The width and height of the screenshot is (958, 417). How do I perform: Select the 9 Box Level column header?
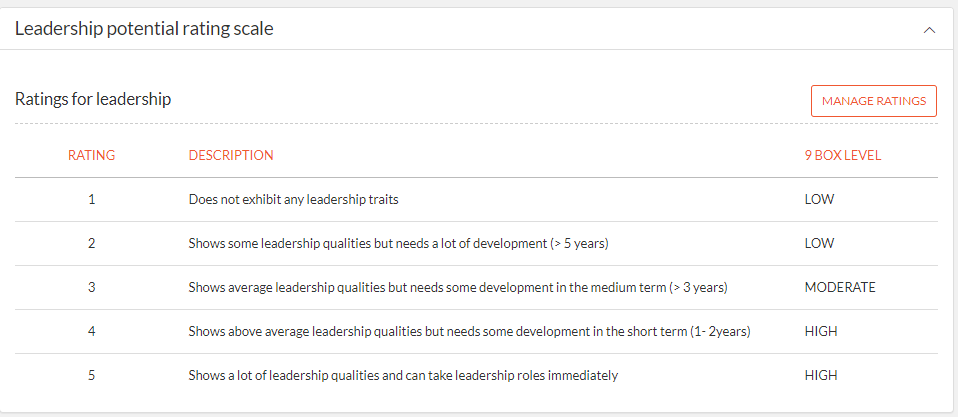(843, 155)
